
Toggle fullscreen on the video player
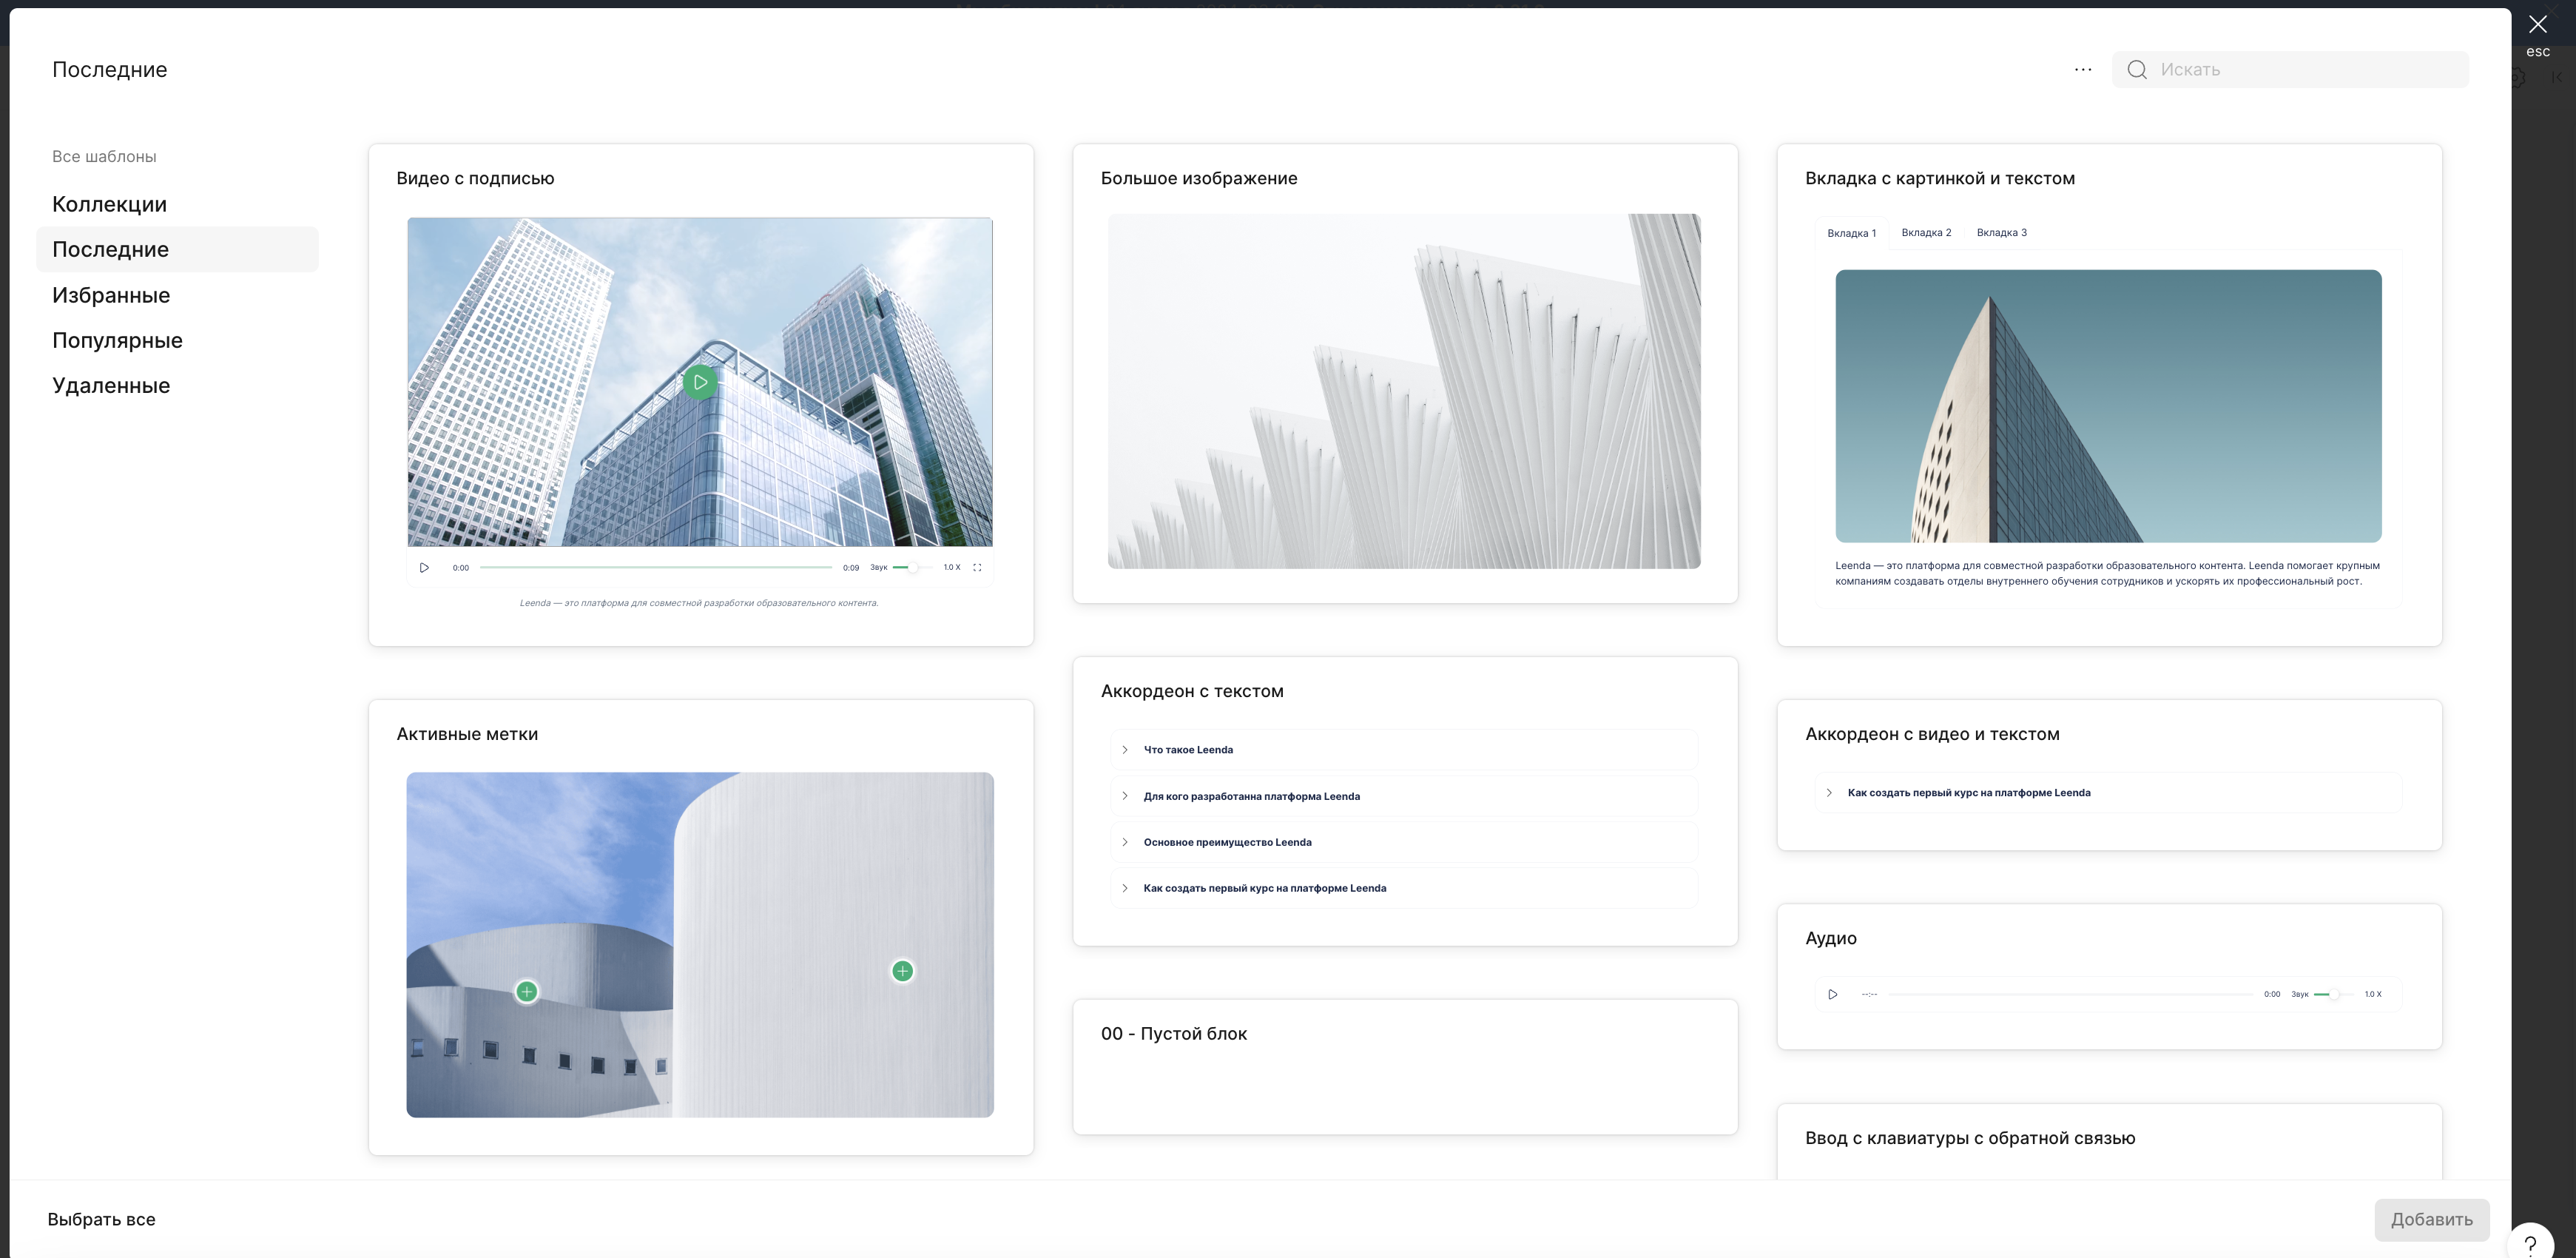[977, 567]
